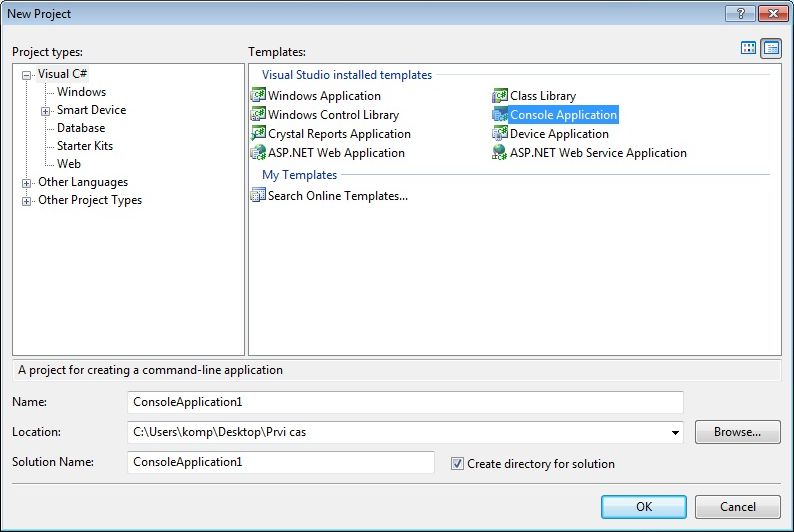Select Visual C# project type
The height and width of the screenshot is (532, 794).
(x=62, y=74)
